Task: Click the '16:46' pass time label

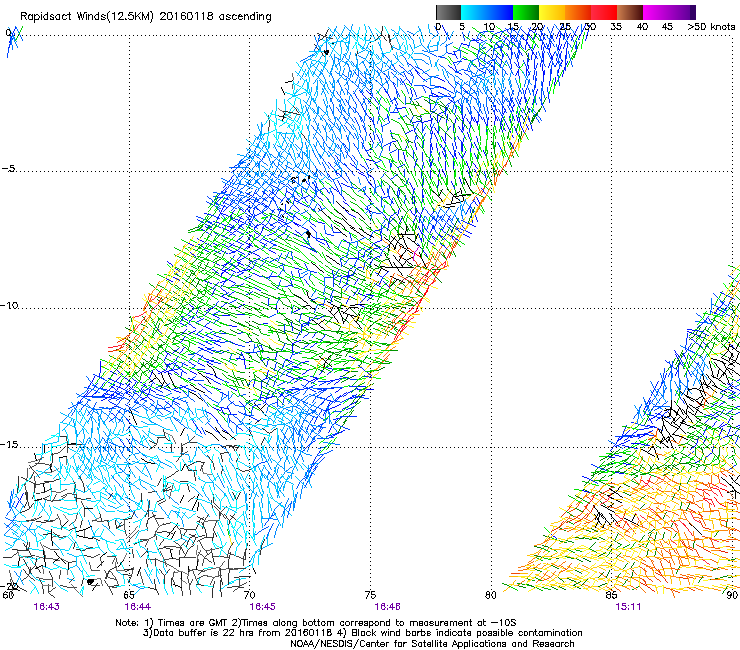Action: point(387,607)
